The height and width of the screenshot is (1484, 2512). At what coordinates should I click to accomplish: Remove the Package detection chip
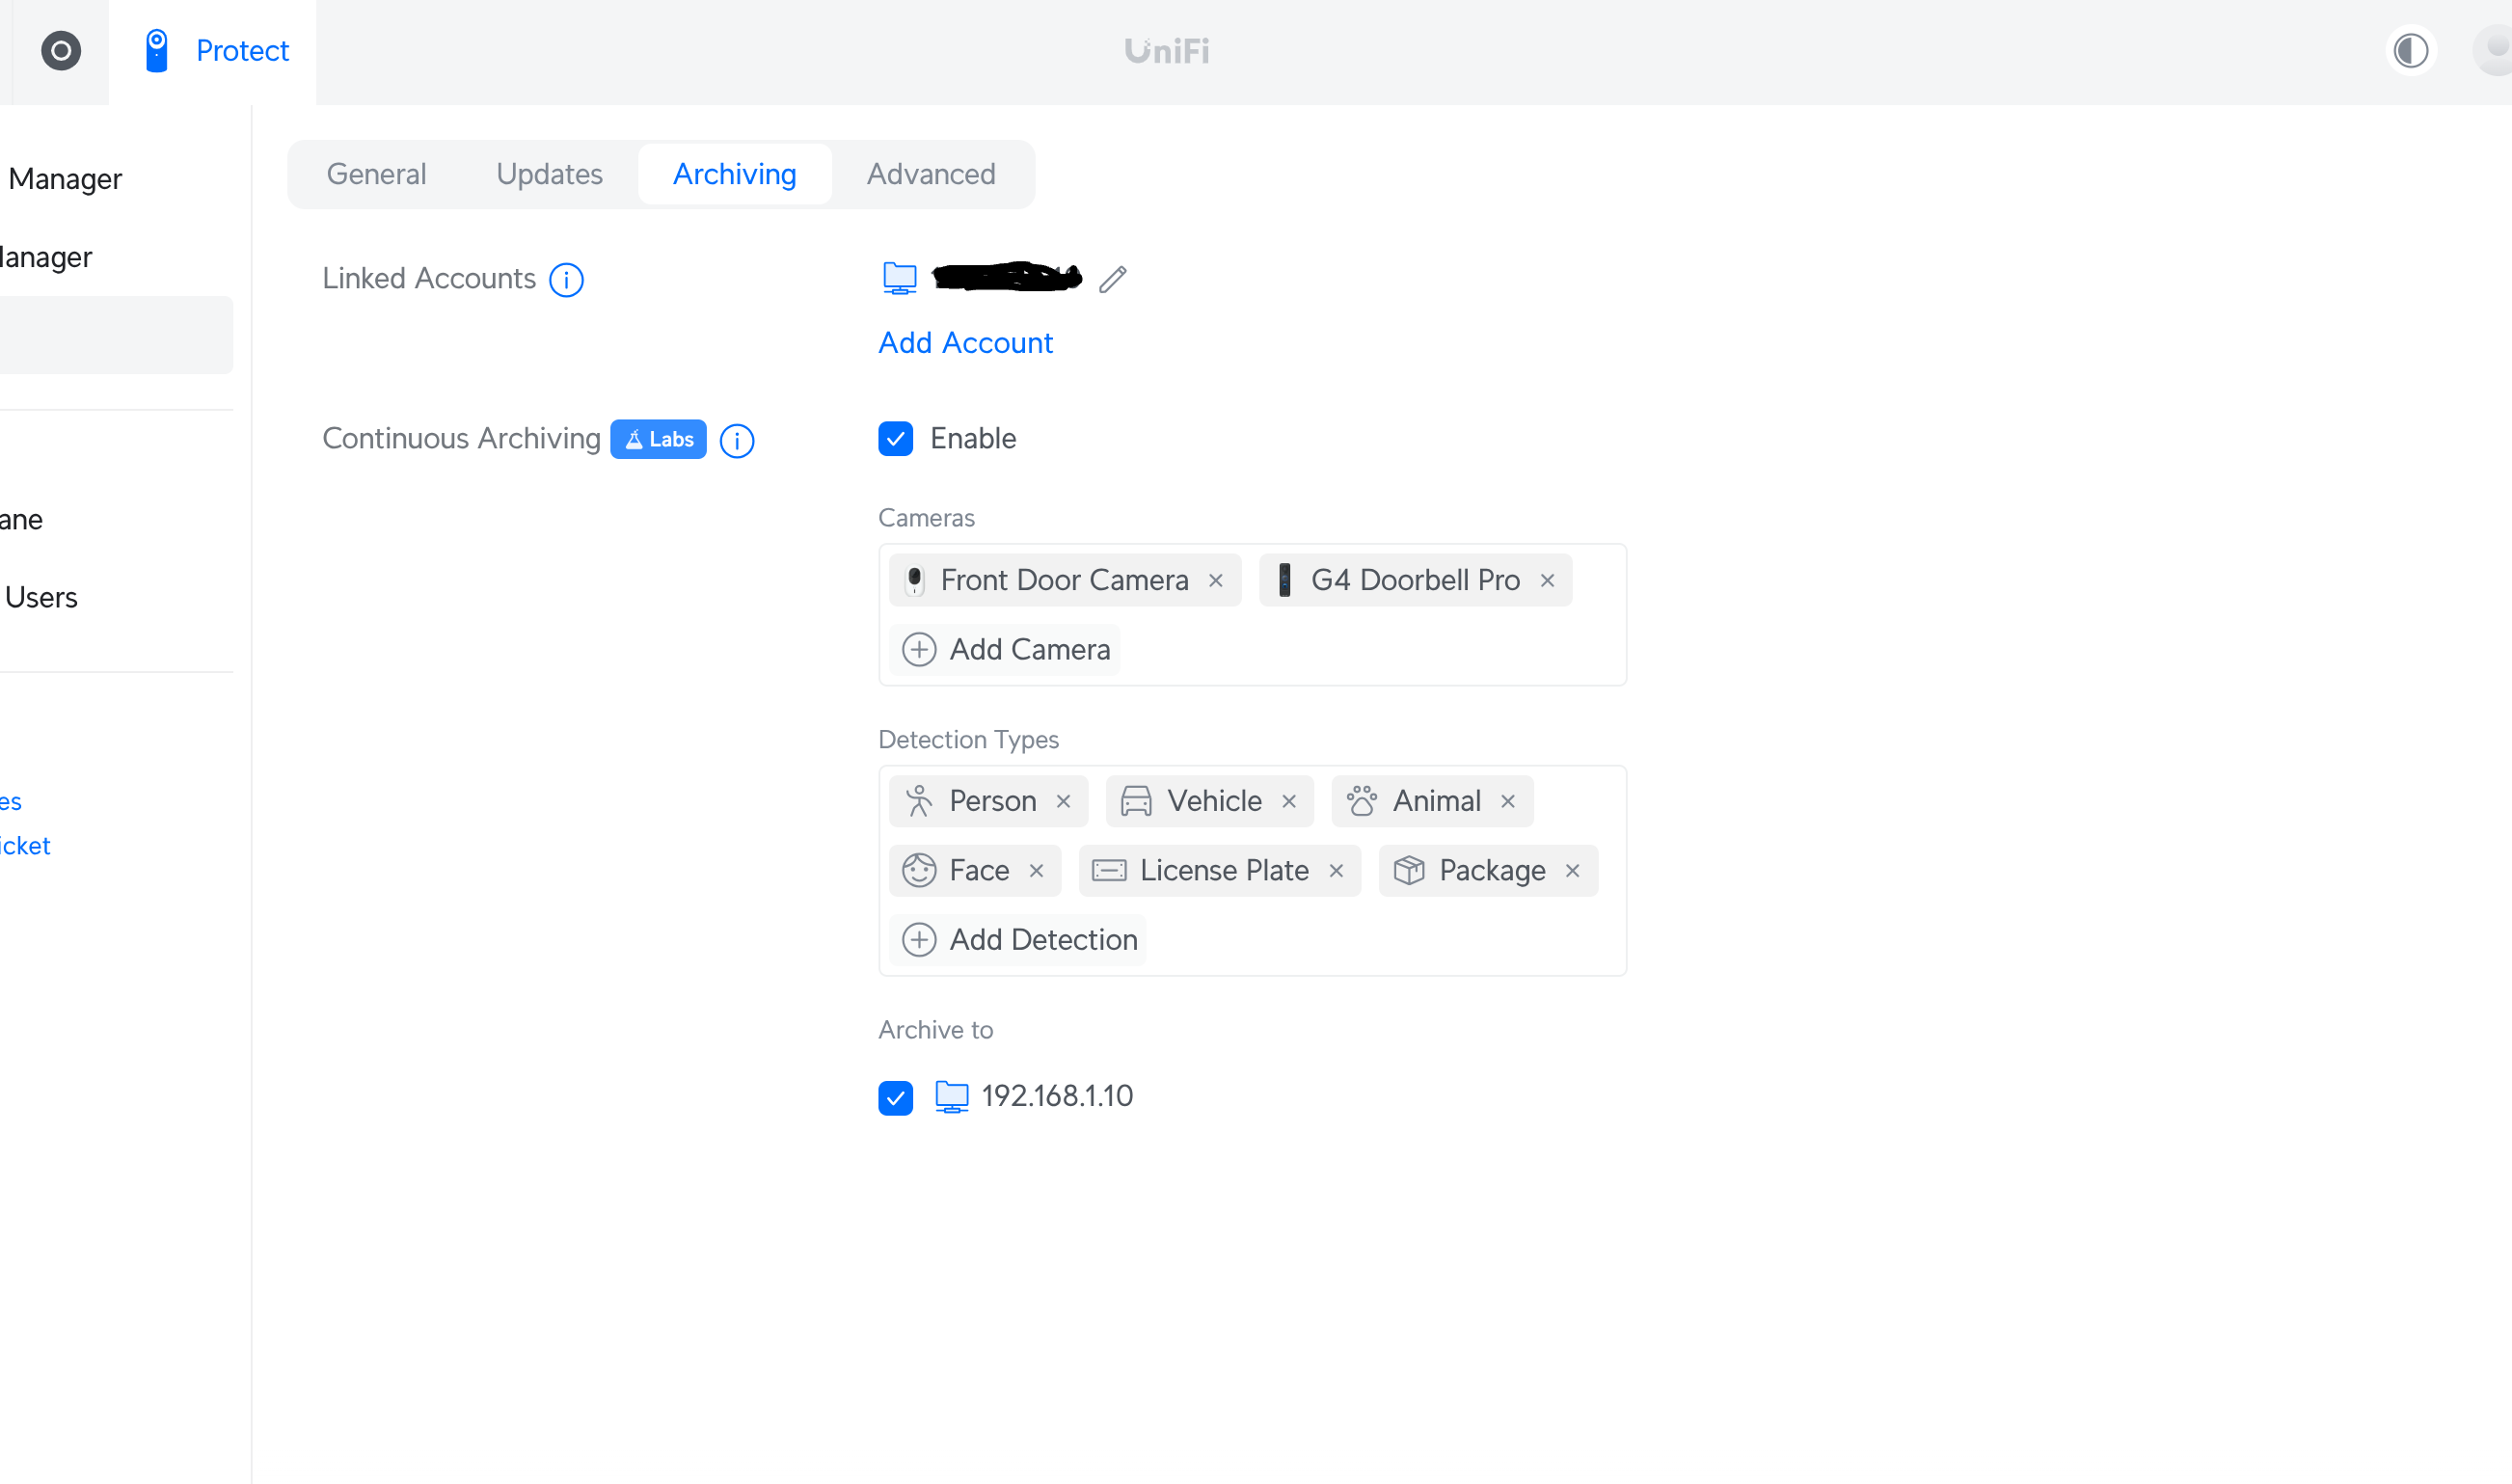click(1572, 871)
